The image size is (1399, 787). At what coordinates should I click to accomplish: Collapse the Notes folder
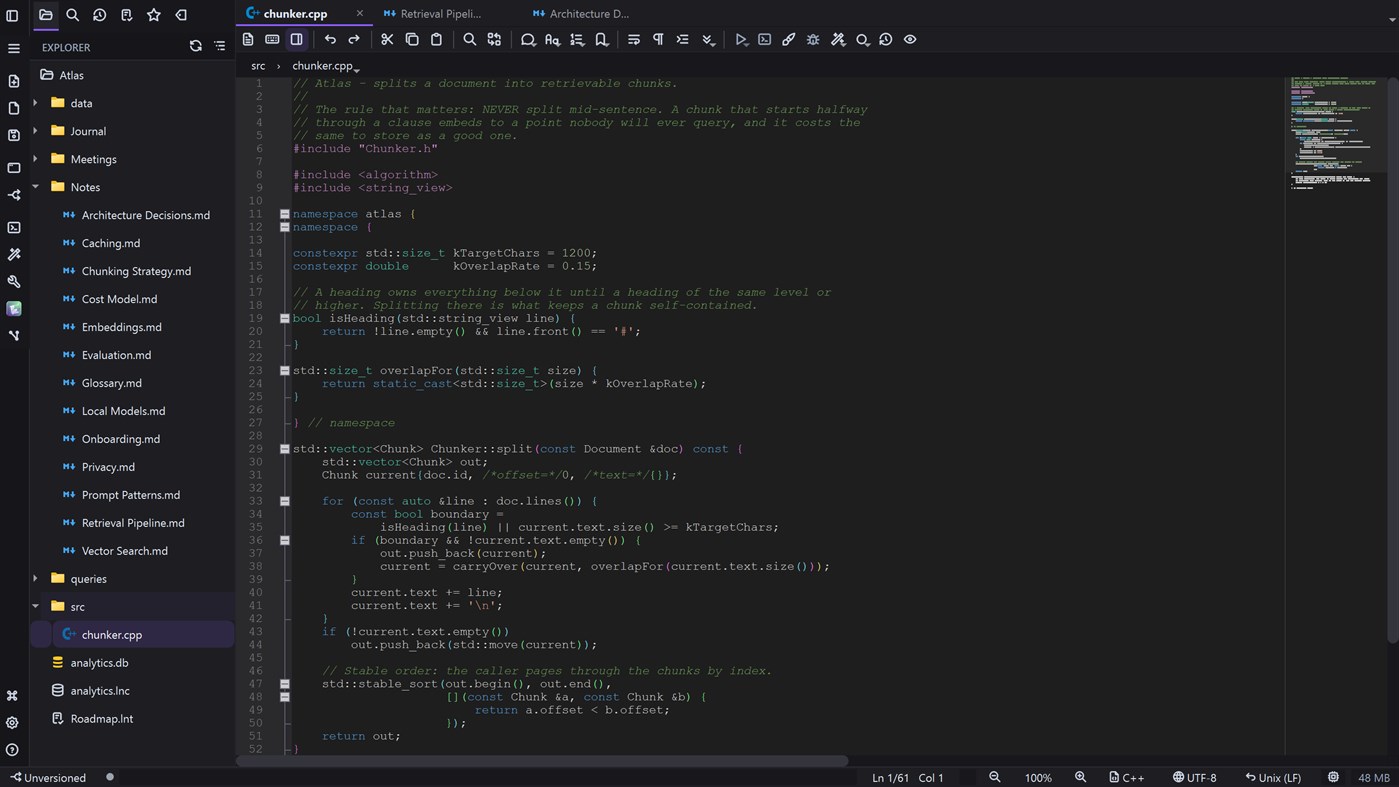(x=36, y=187)
